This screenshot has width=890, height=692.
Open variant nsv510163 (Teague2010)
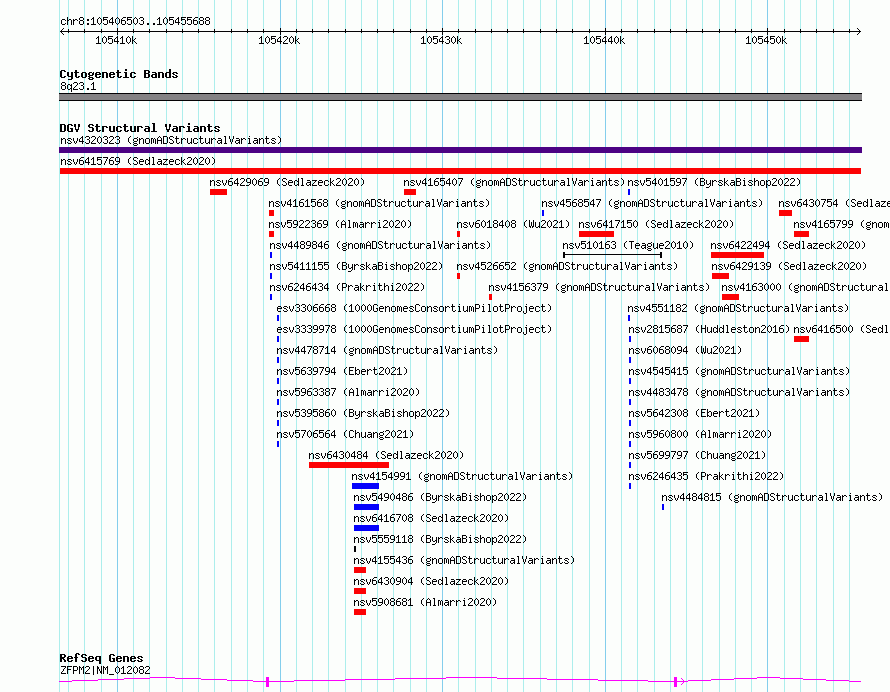pos(628,245)
